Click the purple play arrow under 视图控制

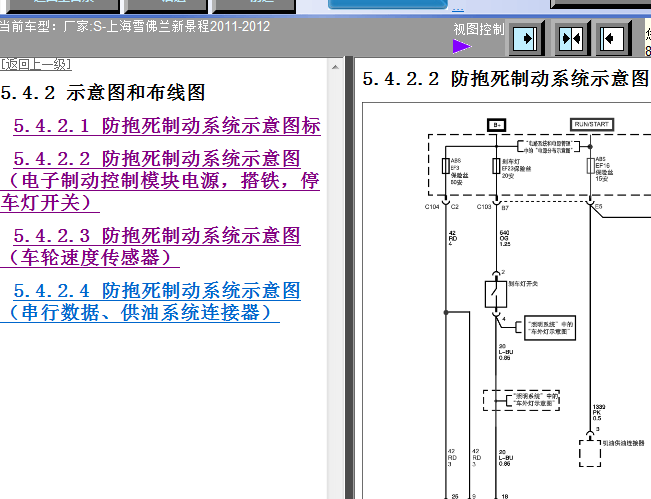pos(462,46)
